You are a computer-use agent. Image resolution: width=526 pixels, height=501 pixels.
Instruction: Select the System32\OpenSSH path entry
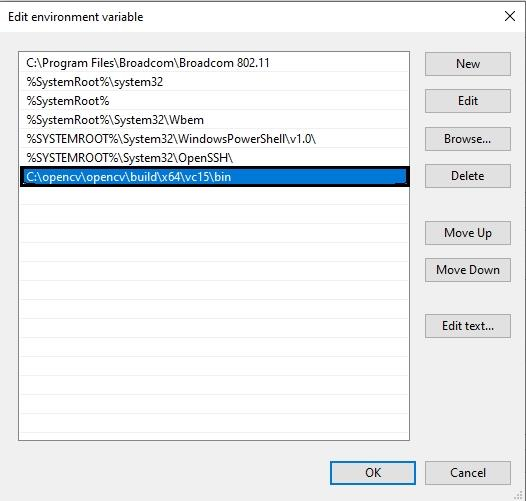pyautogui.click(x=214, y=158)
